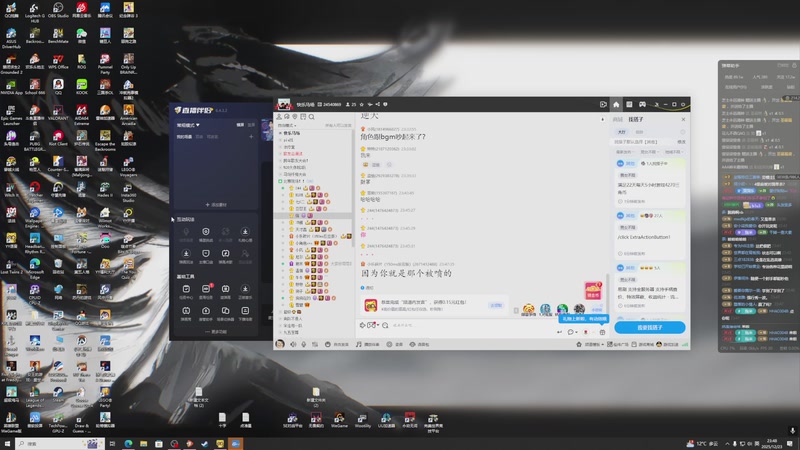Image resolution: width=800 pixels, height=450 pixels.
Task: Click 更多功能 in 直播伴侣
Action: tap(216, 332)
